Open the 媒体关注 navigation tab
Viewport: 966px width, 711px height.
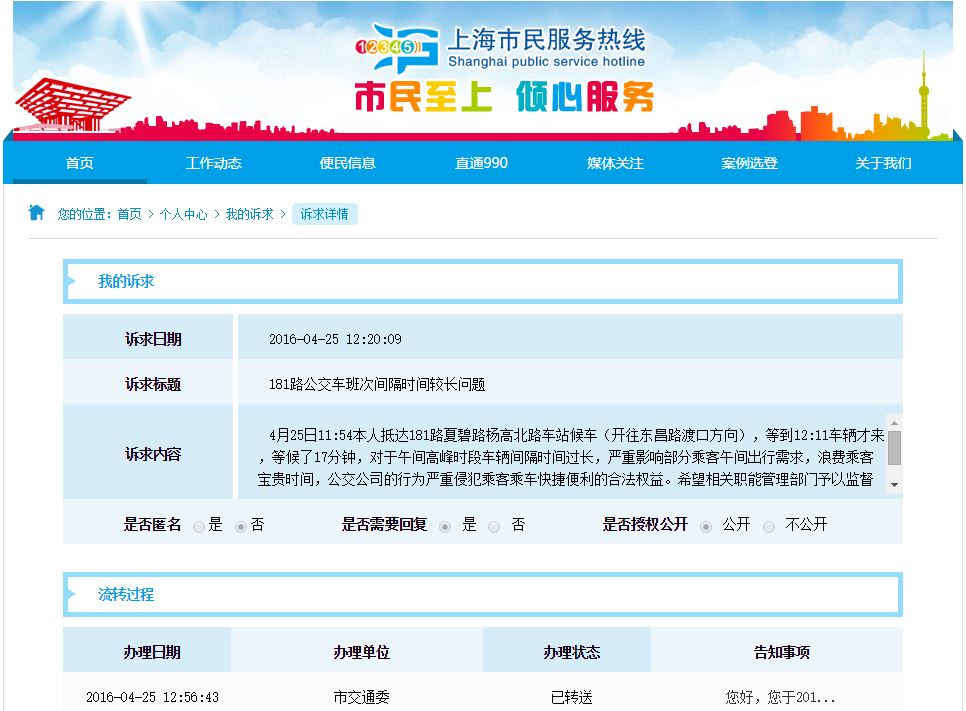click(615, 163)
